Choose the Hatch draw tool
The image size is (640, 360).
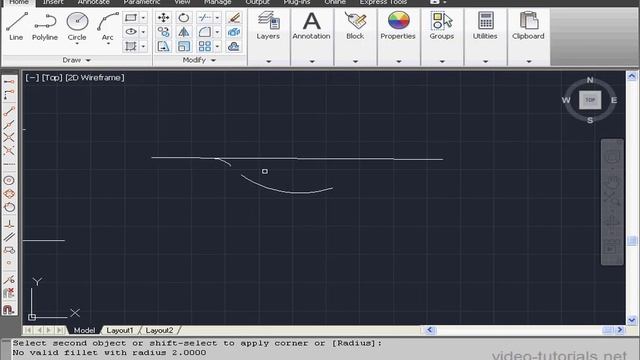131,46
